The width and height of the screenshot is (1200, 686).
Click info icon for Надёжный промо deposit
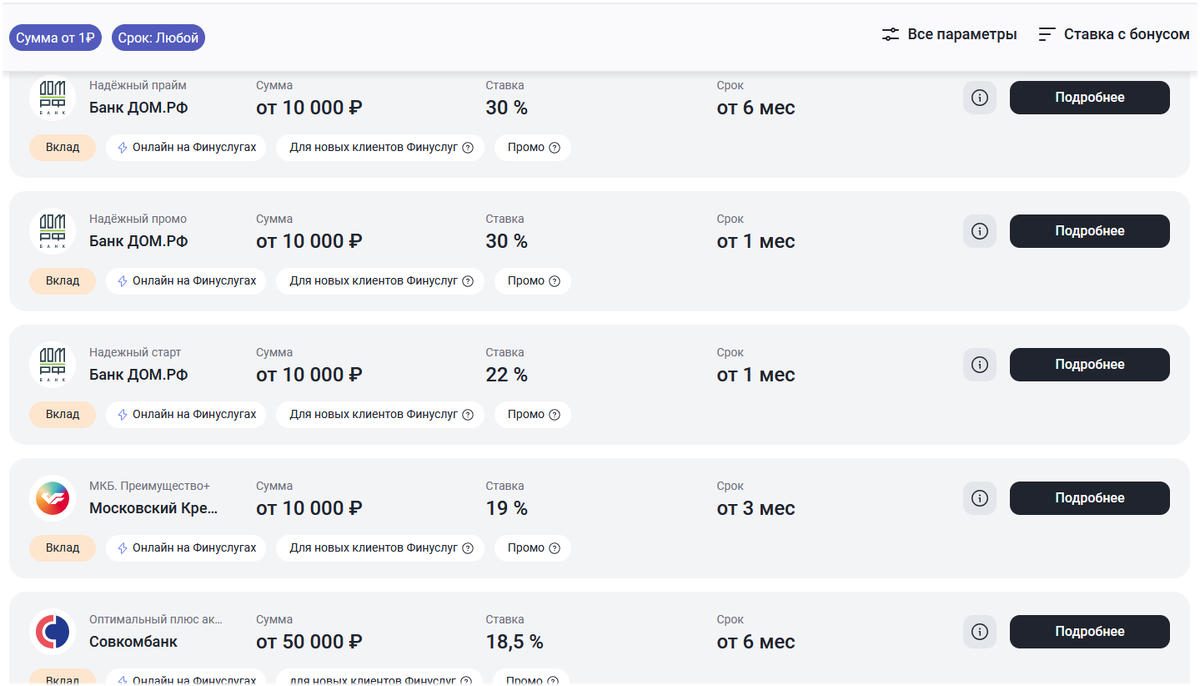pos(980,231)
